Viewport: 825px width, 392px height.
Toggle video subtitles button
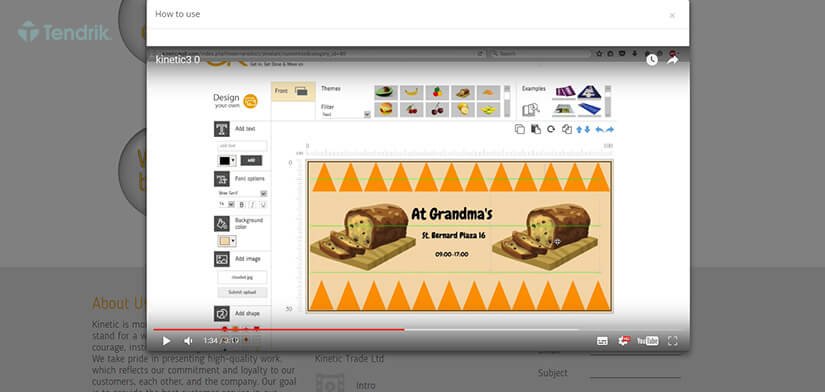(602, 341)
